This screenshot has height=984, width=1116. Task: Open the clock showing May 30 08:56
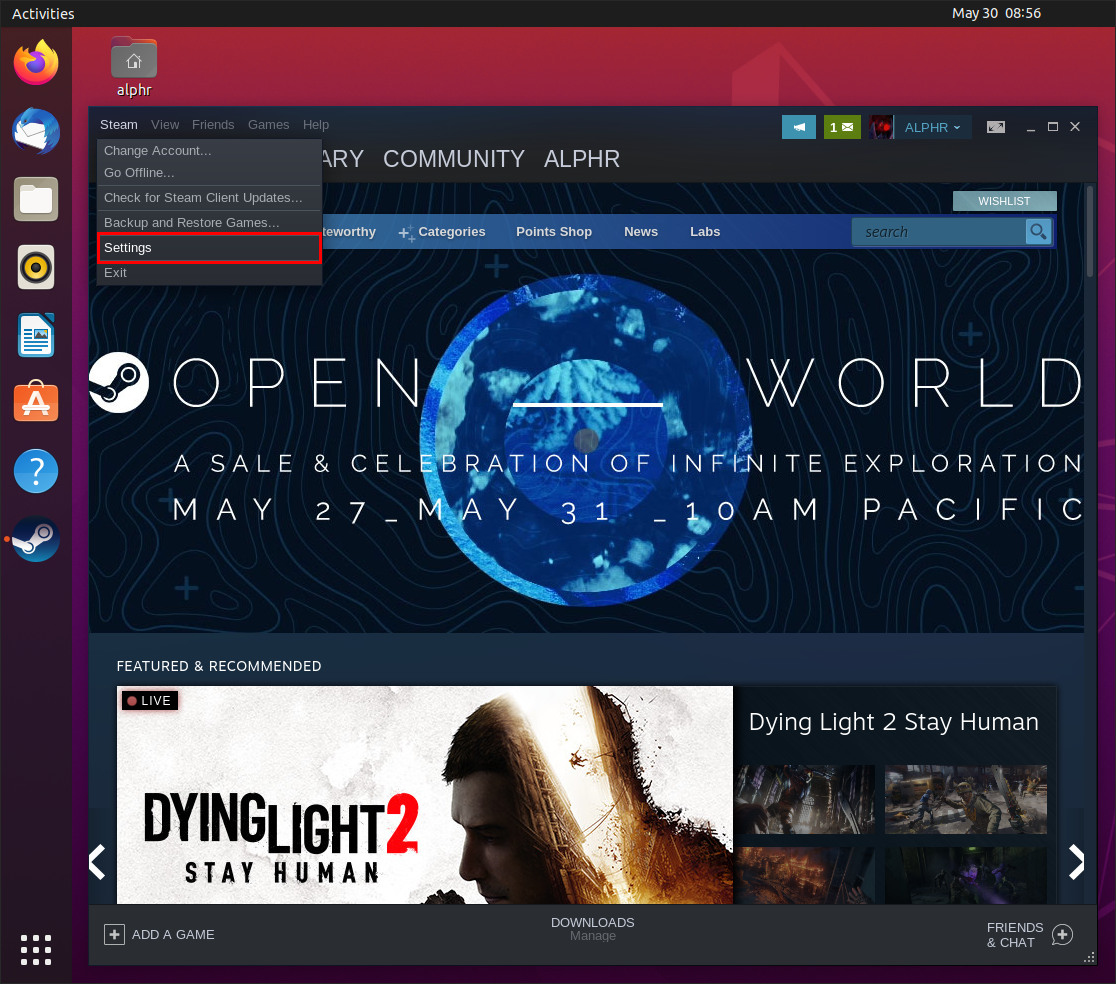996,14
